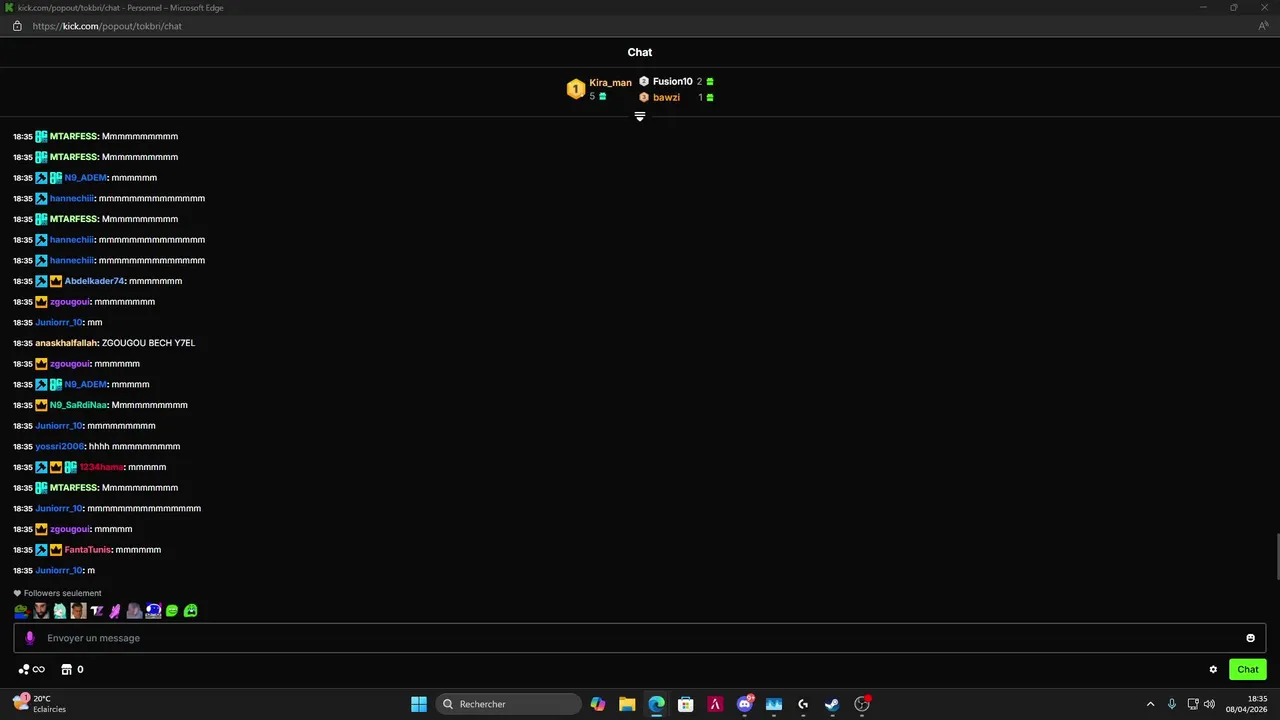Click the weather widget showing 20°C
The width and height of the screenshot is (1280, 720).
[40, 704]
